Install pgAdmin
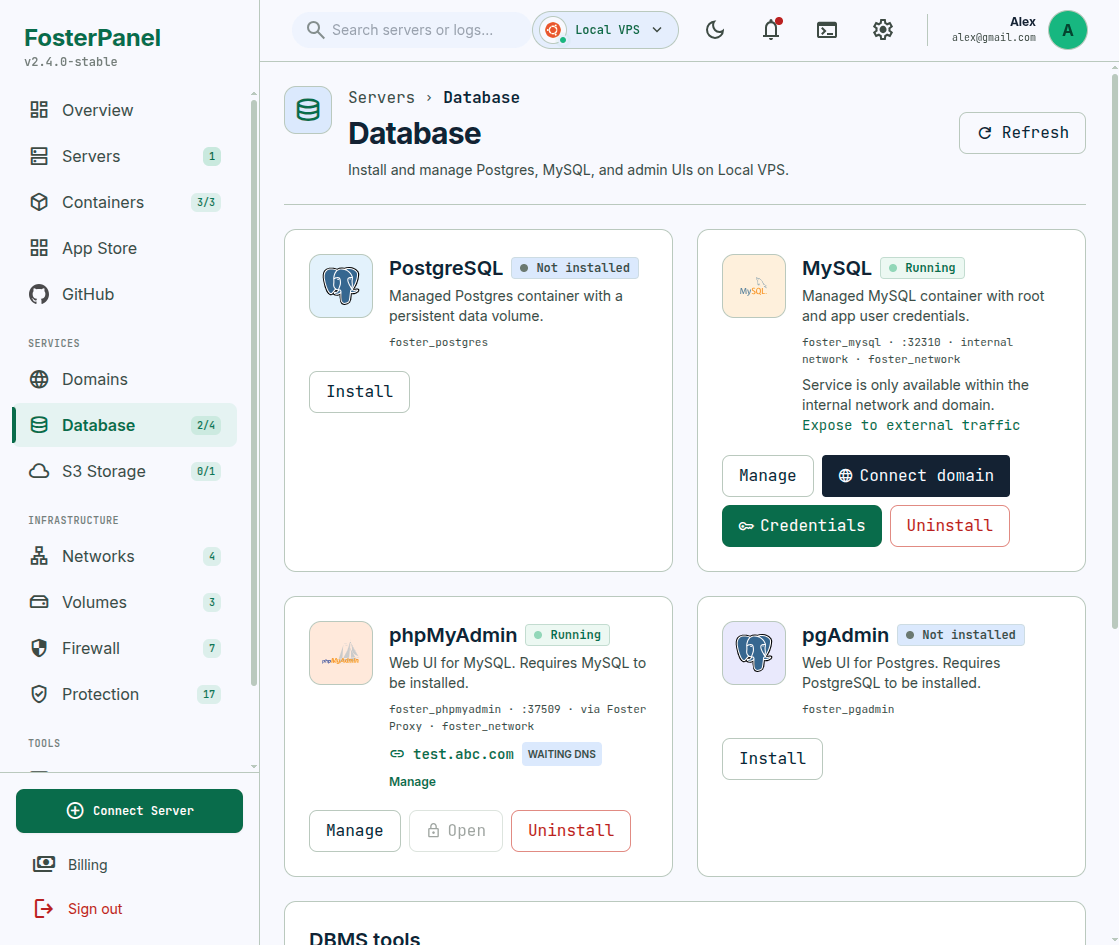 click(772, 759)
